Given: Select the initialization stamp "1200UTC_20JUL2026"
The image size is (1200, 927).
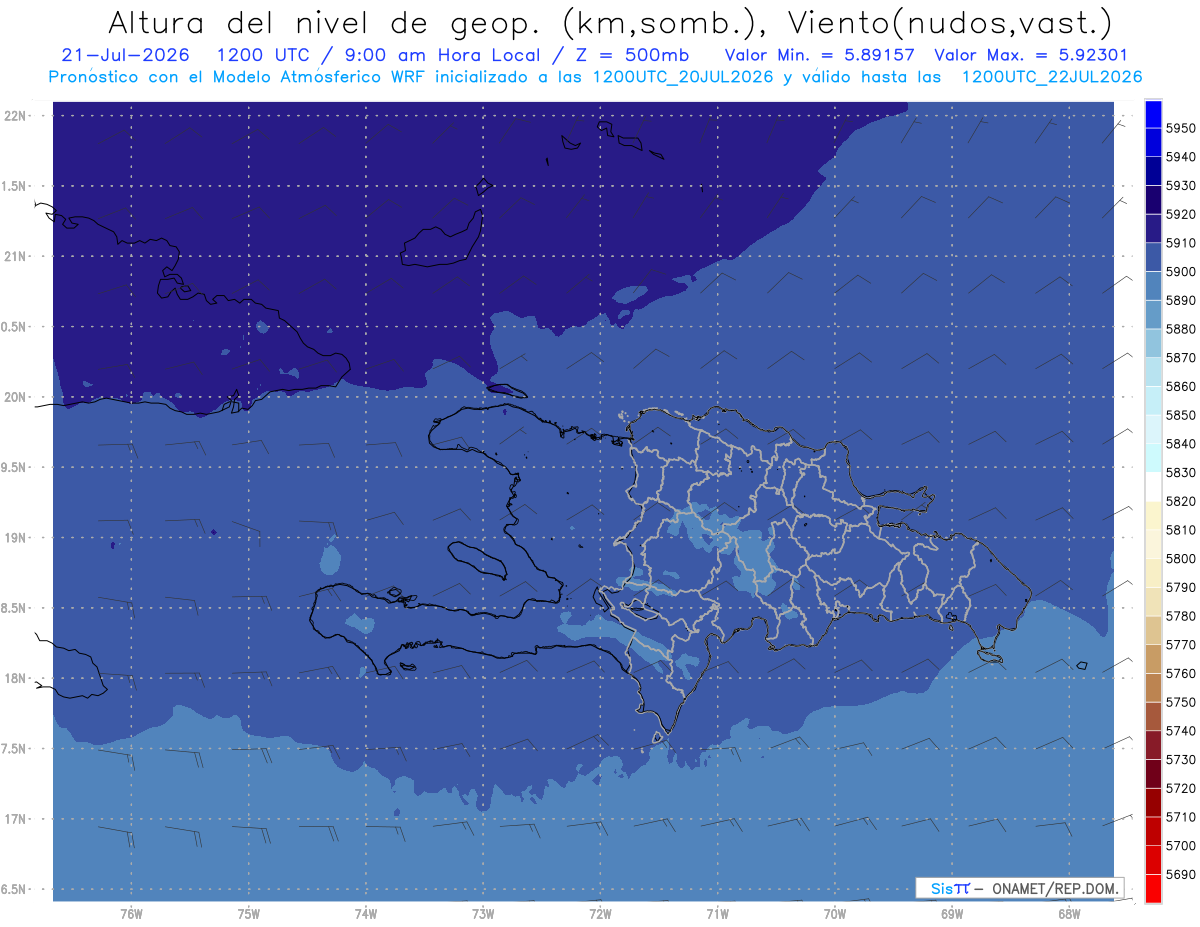Looking at the screenshot, I should (x=683, y=77).
